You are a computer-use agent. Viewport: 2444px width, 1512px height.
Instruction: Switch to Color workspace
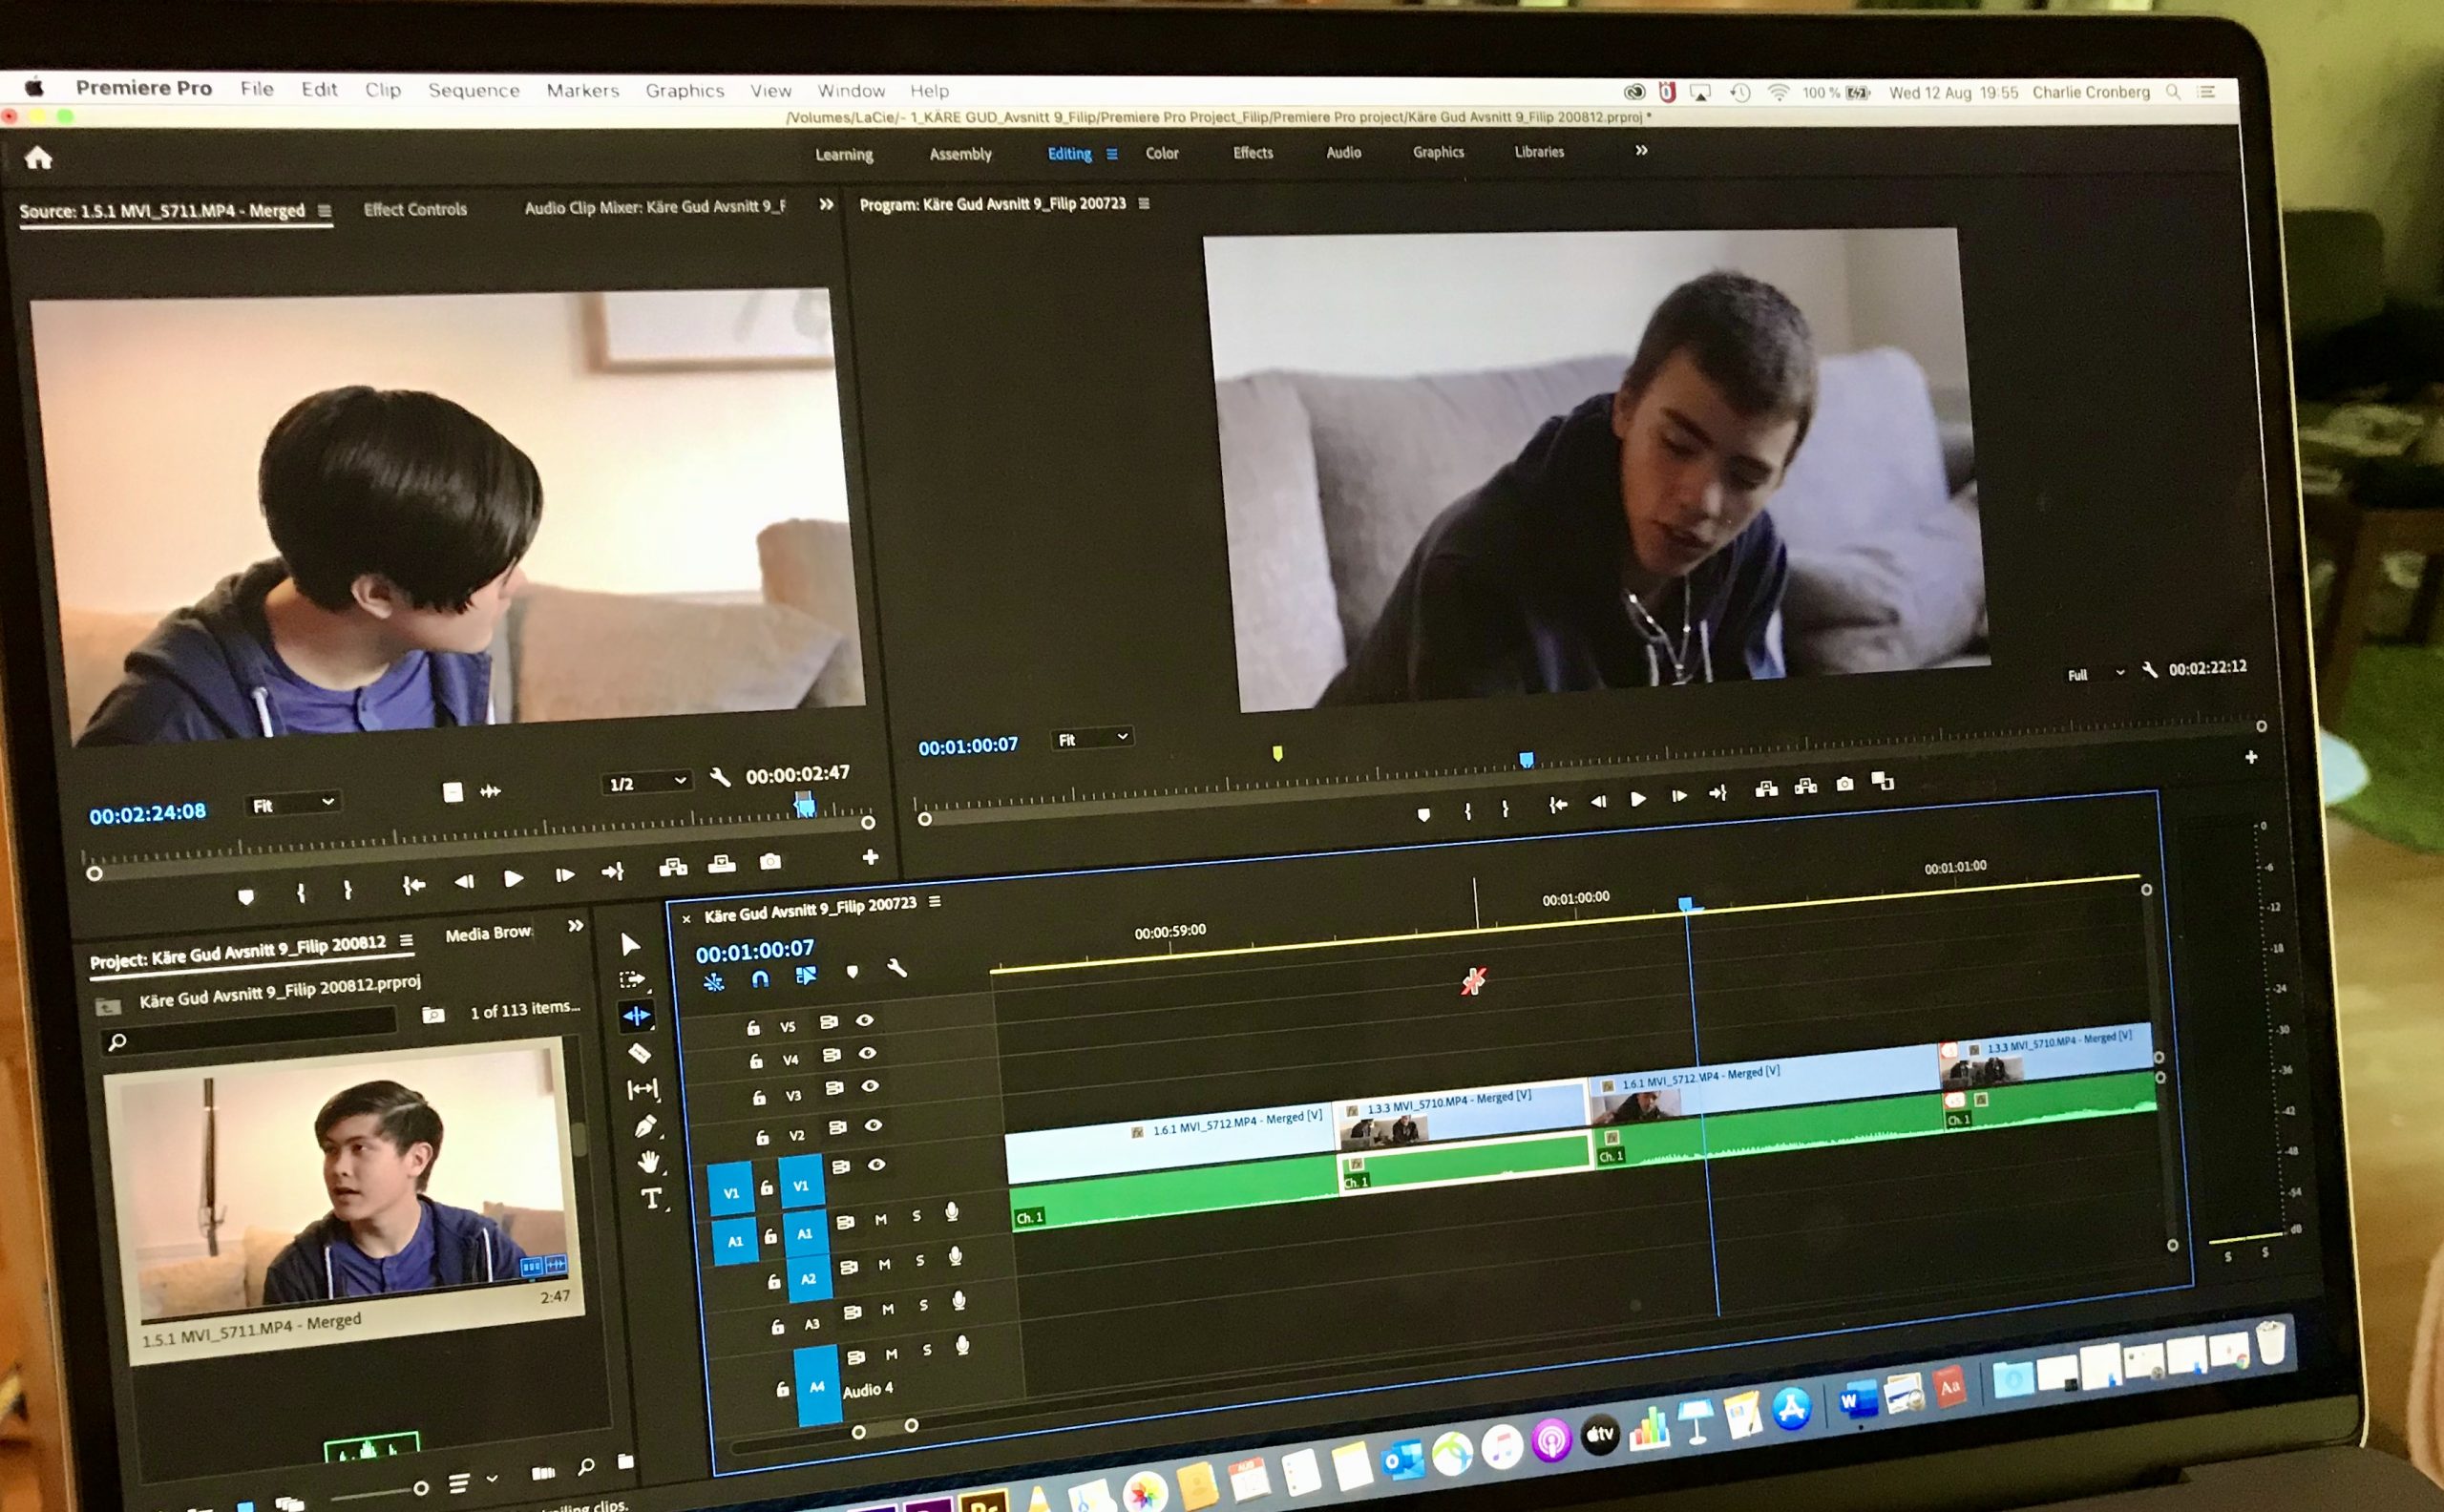point(1162,153)
